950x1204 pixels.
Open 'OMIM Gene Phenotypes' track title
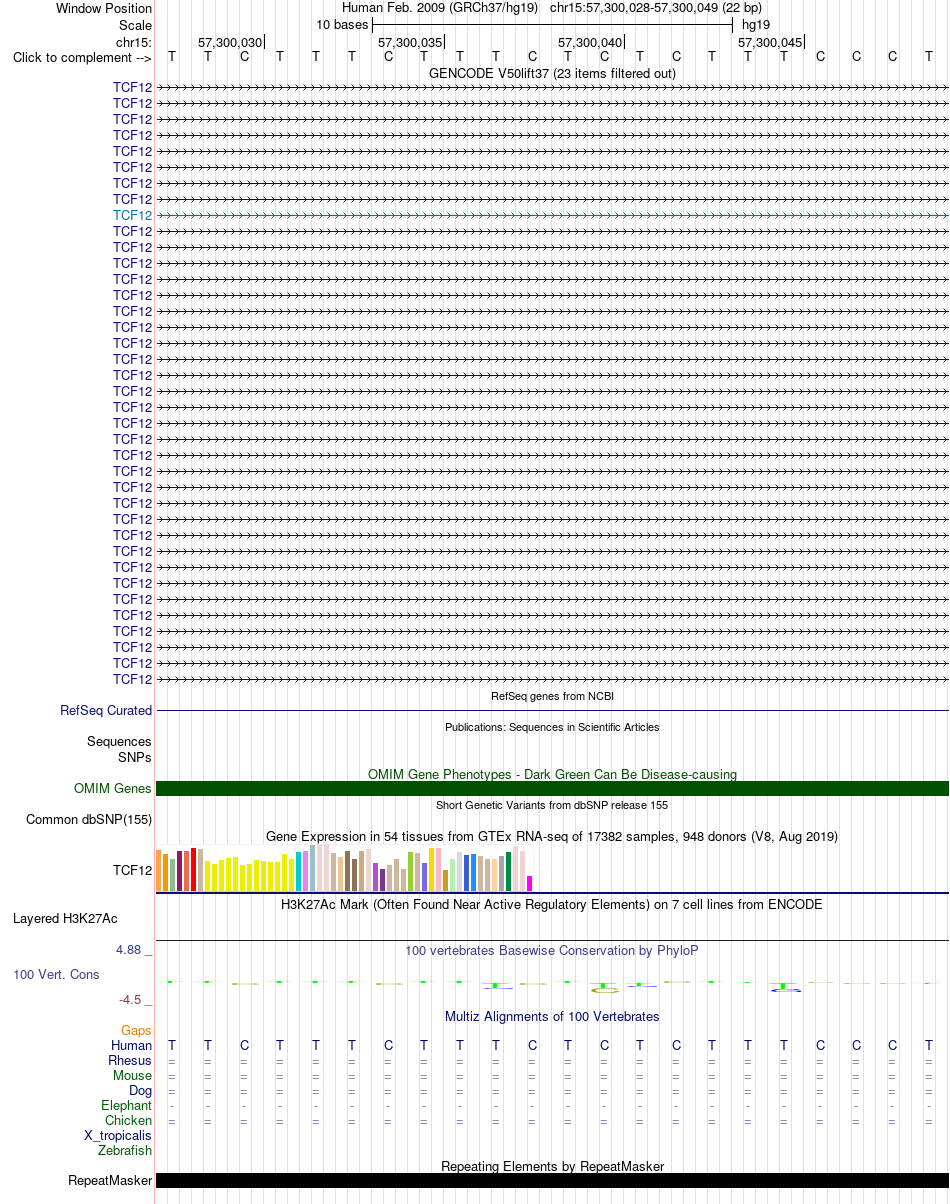[x=552, y=774]
